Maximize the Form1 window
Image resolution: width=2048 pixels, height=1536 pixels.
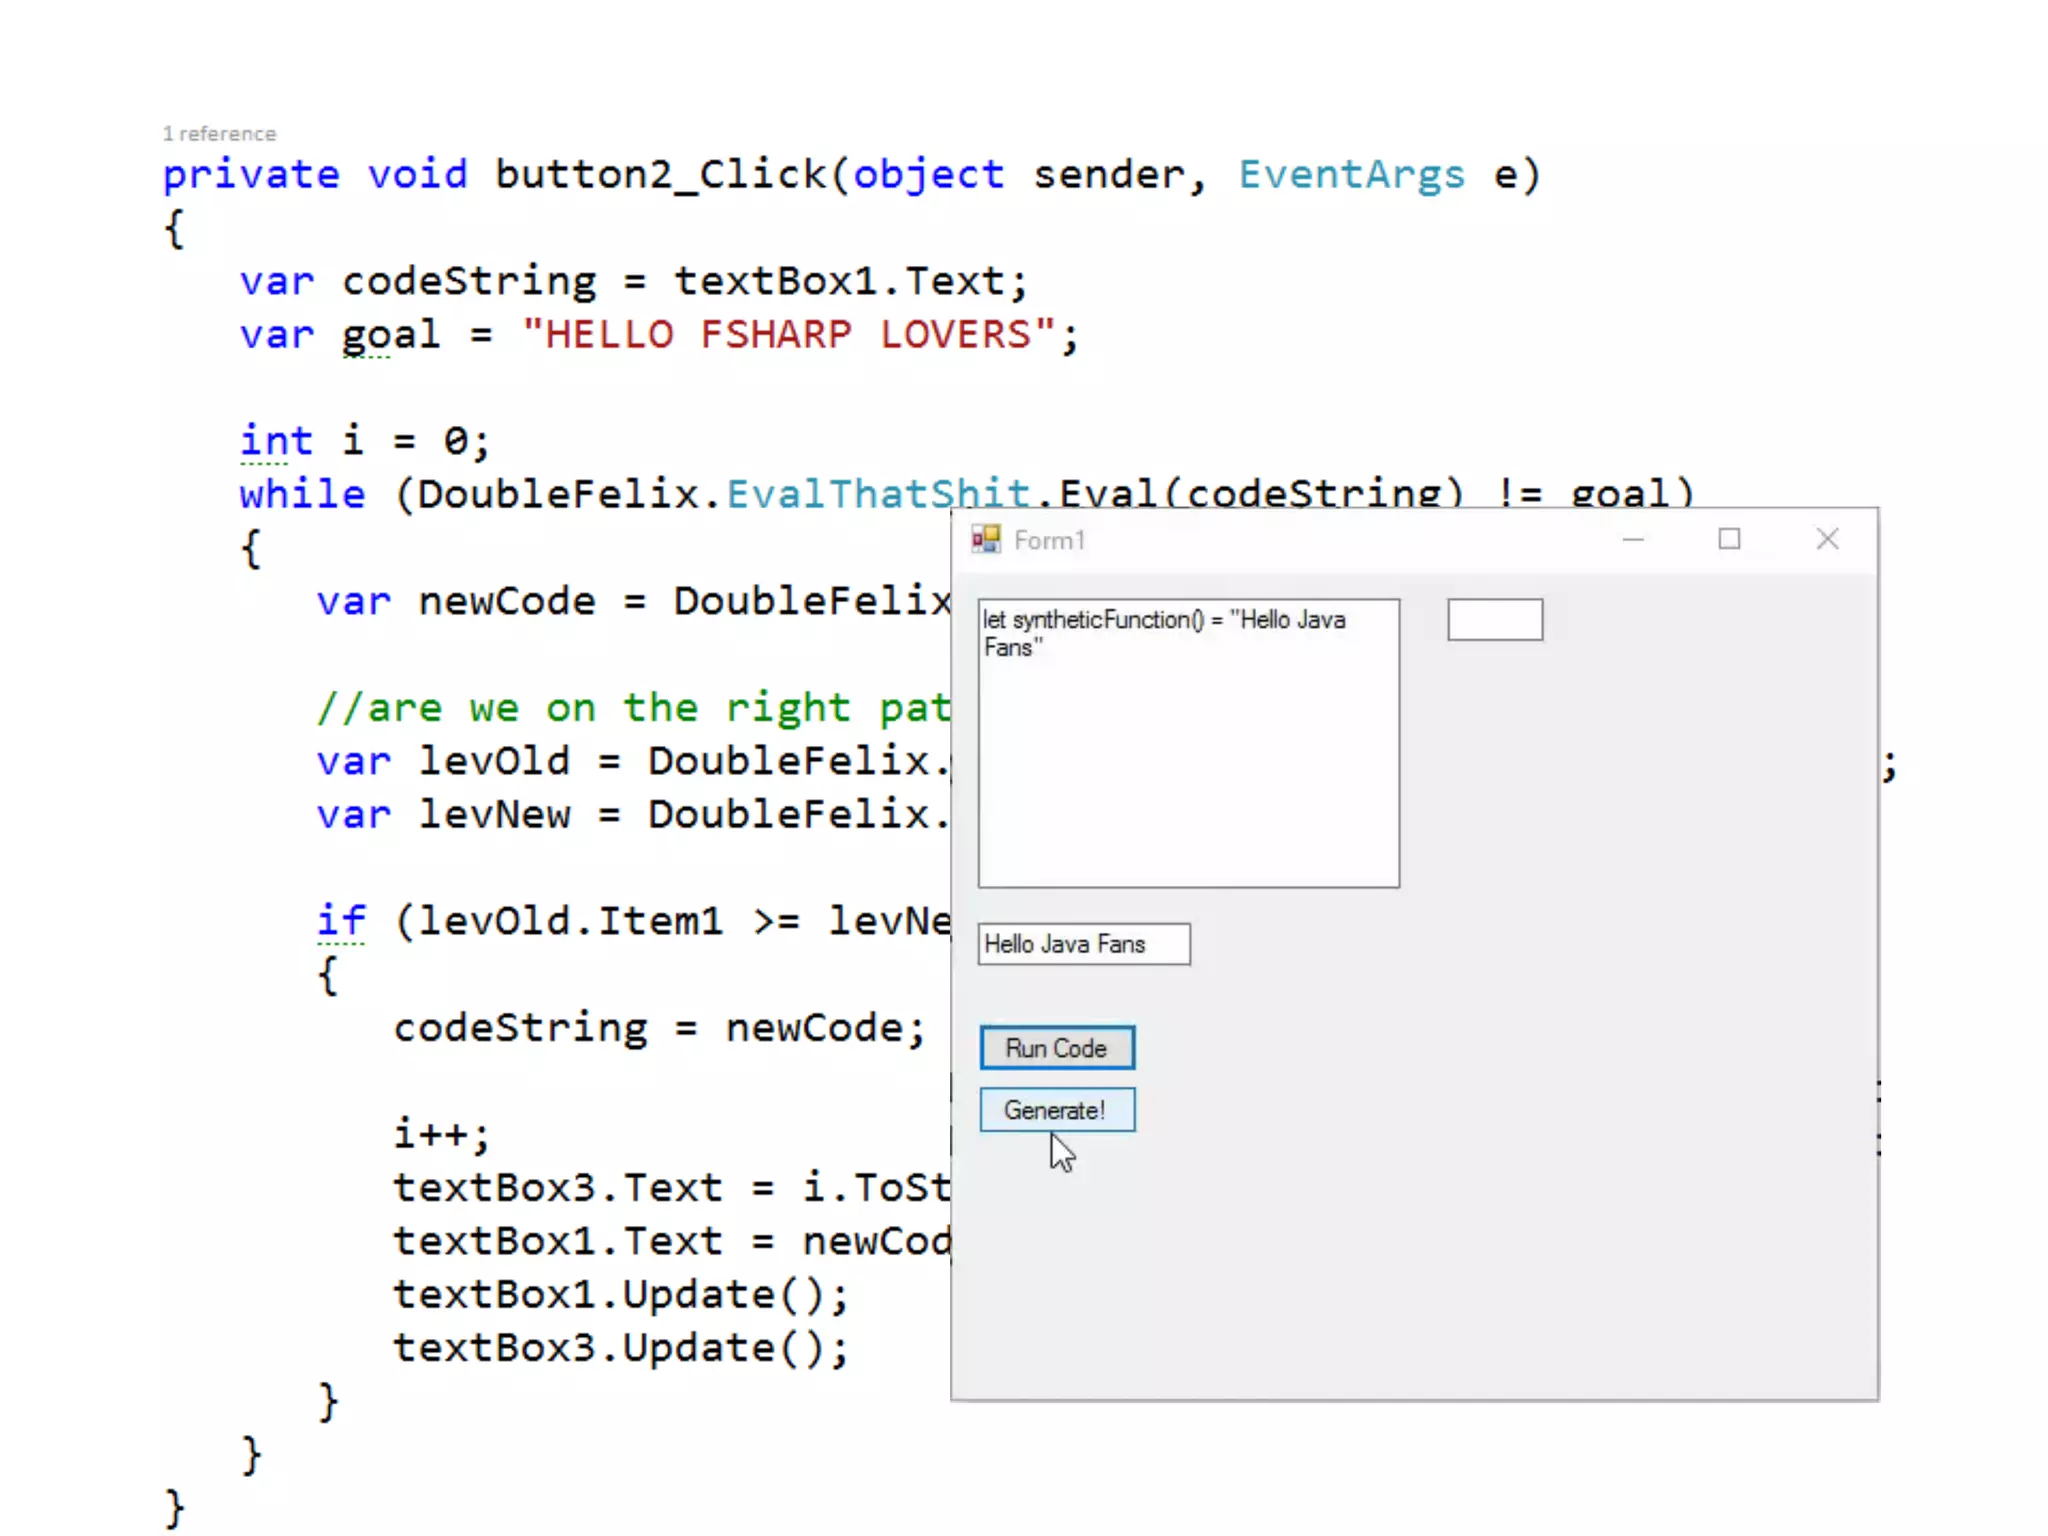[1729, 540]
